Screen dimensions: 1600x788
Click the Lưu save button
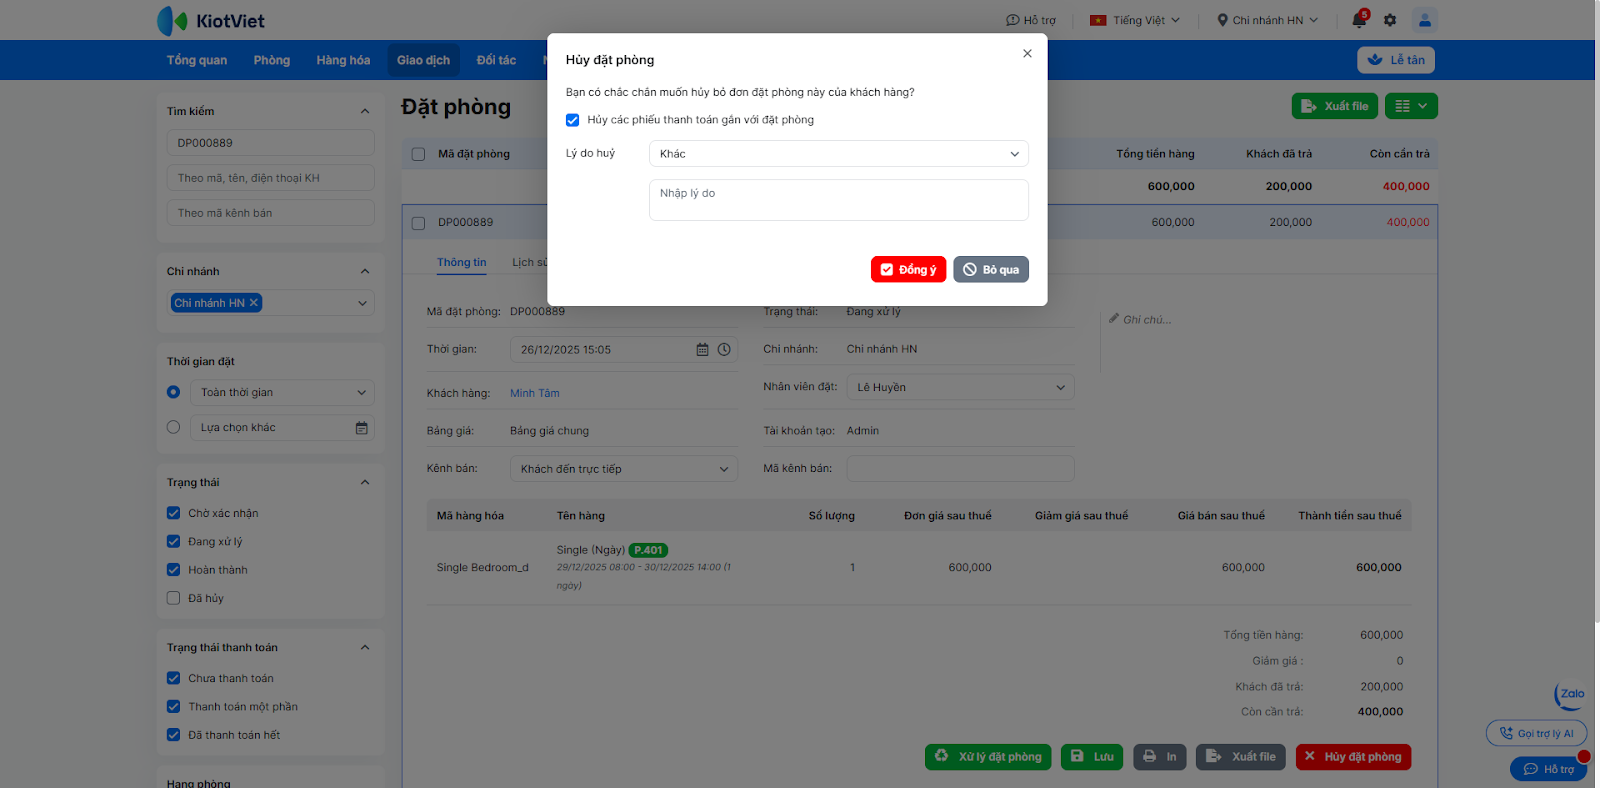(x=1092, y=757)
